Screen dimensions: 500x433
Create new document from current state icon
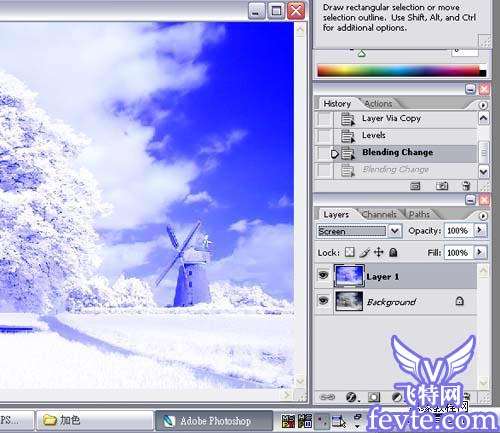coord(415,186)
